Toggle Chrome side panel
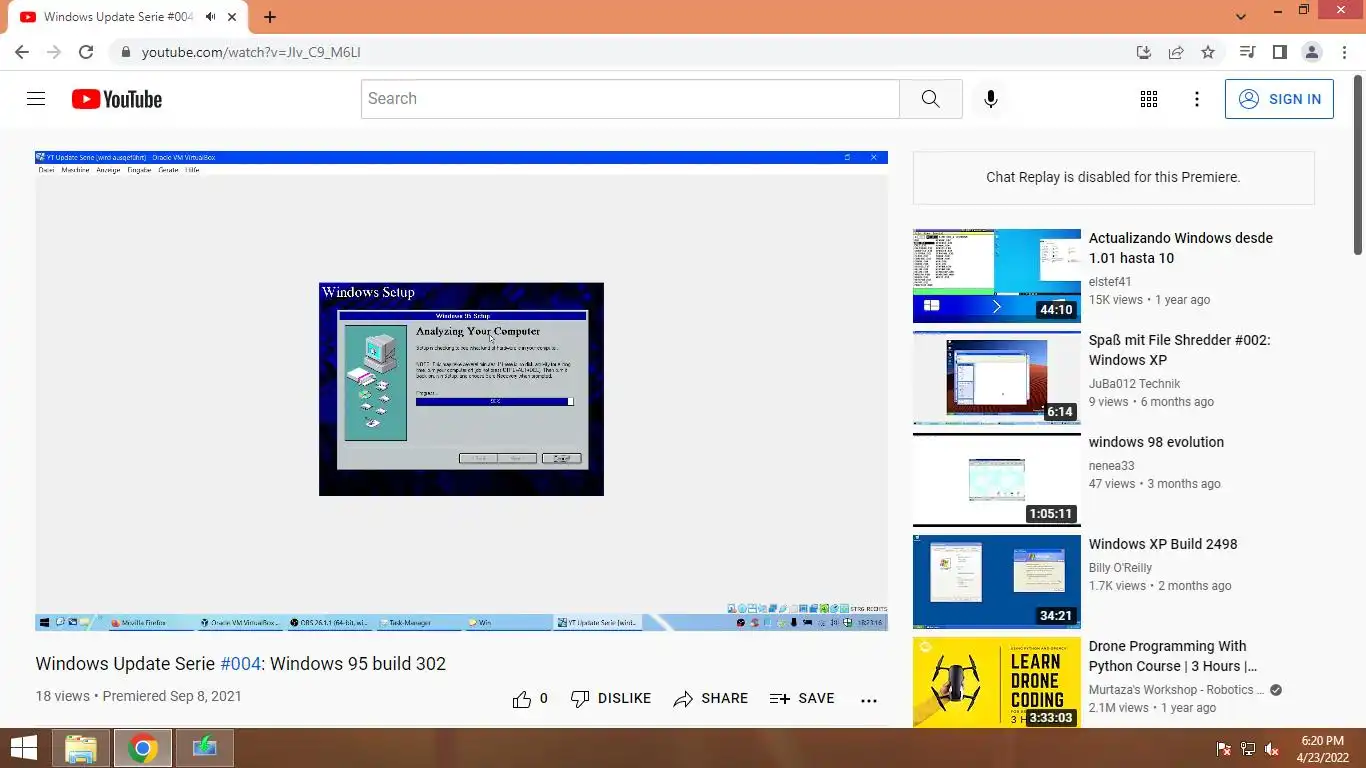The image size is (1366, 768). pos(1279,52)
